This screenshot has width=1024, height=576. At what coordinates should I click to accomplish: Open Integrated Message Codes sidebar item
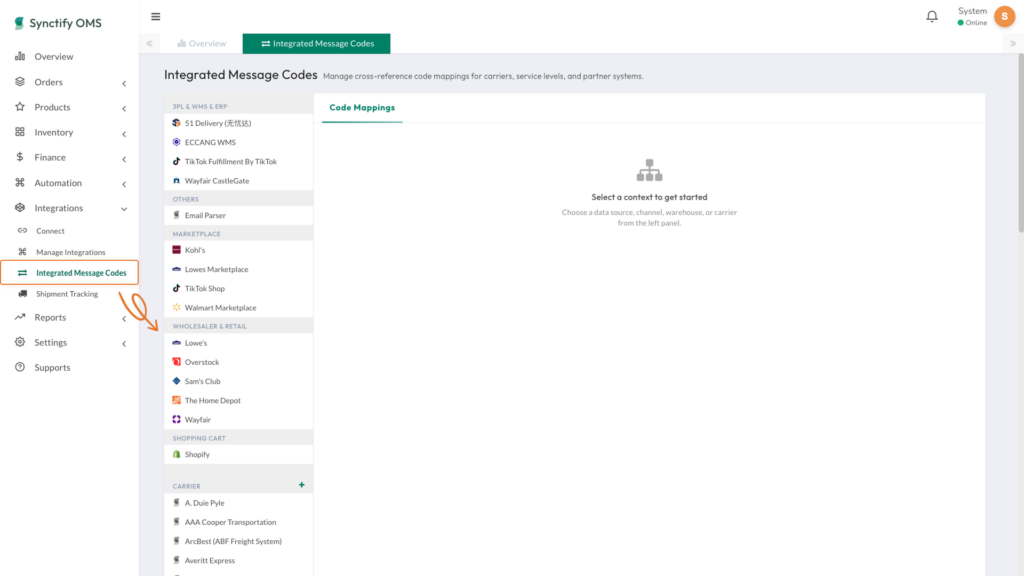(69, 272)
